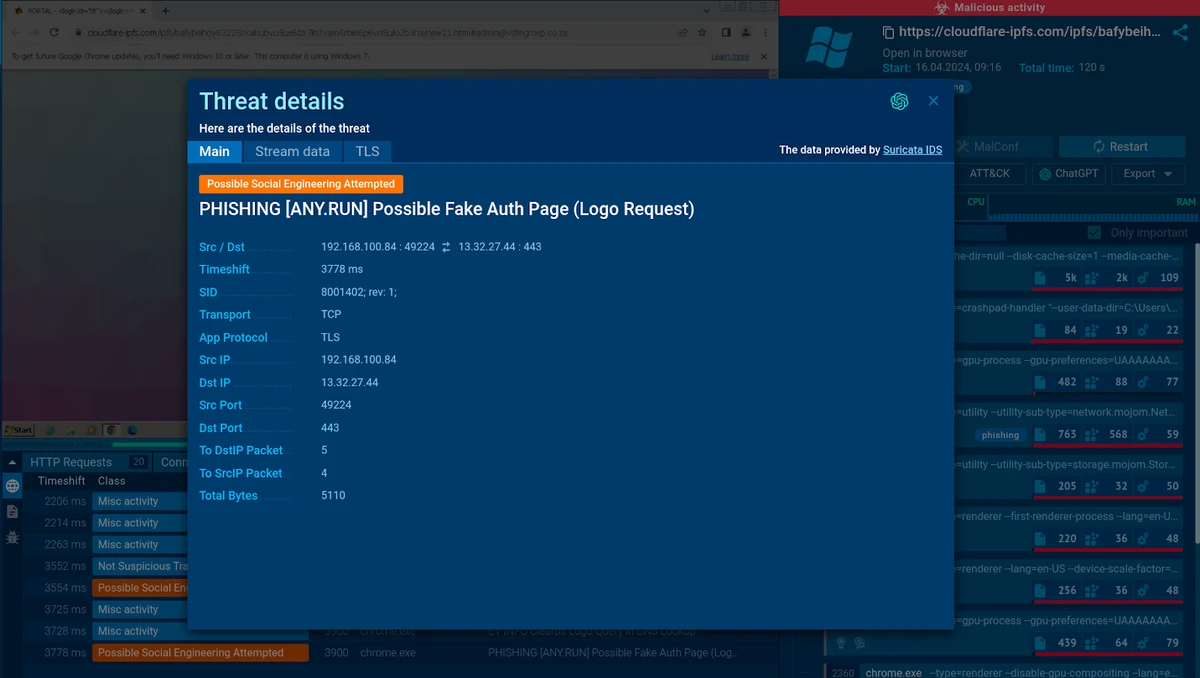Toggle the Only important checkbox
Image resolution: width=1200 pixels, height=678 pixels.
[1094, 232]
